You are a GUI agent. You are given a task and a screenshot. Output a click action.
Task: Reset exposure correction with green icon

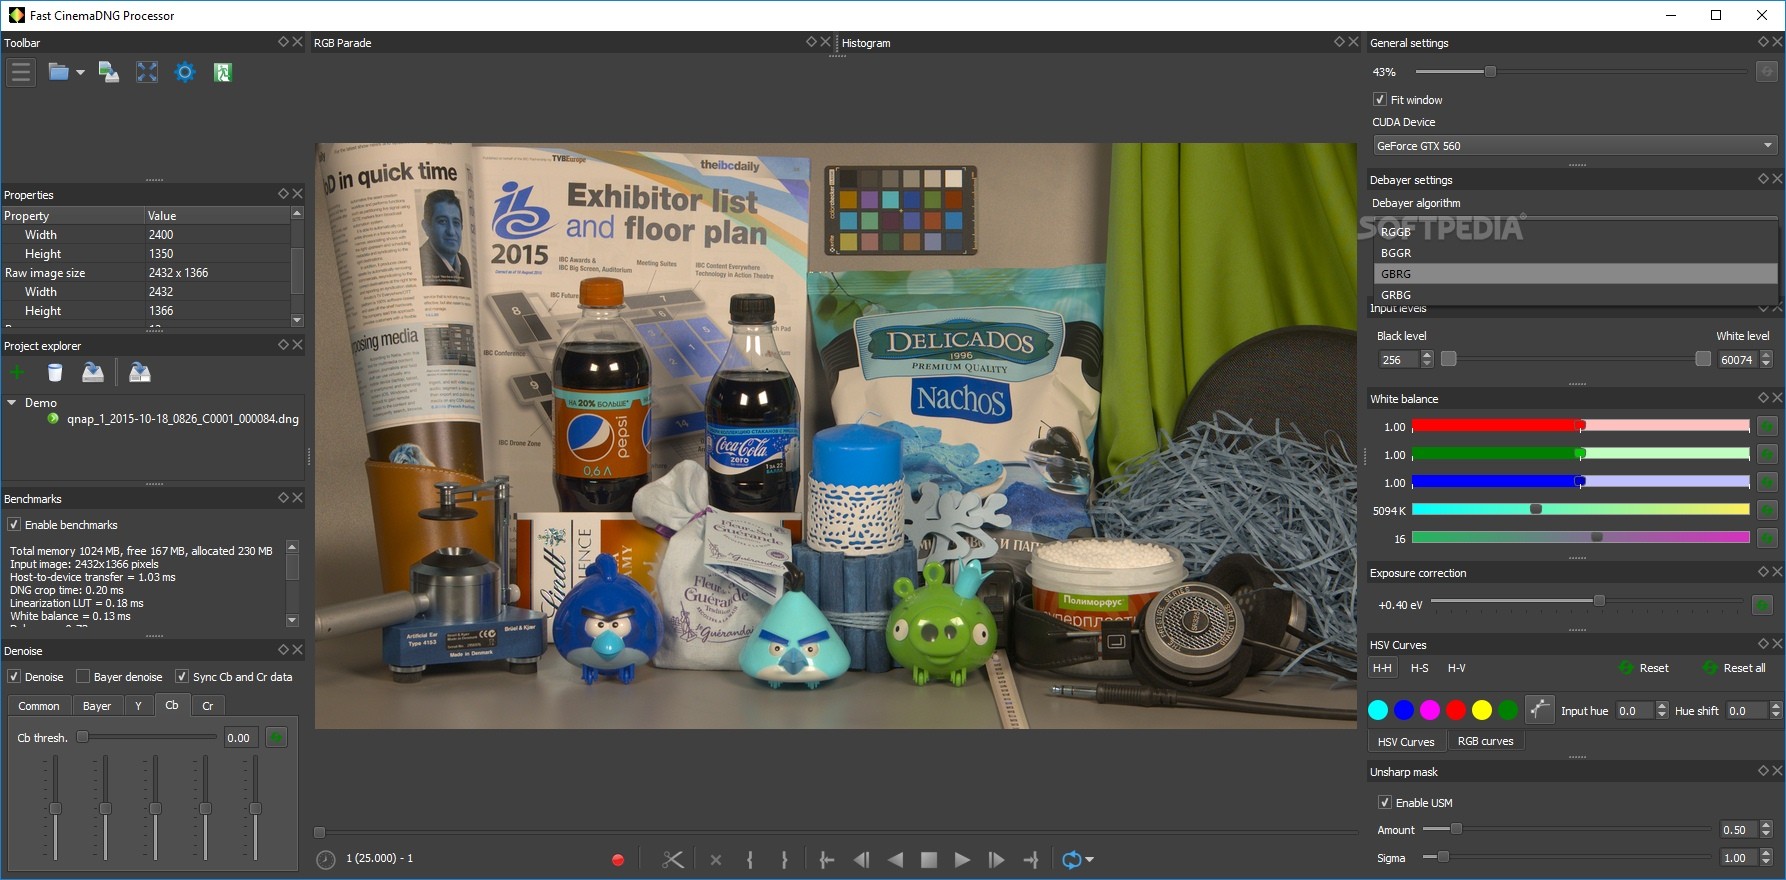(x=1762, y=605)
